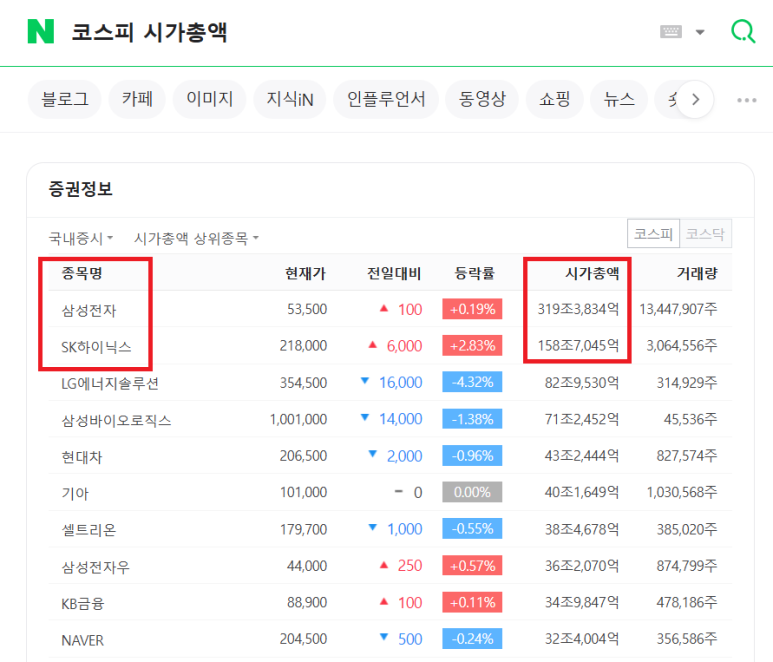Open the NAVER stock link

82,640
